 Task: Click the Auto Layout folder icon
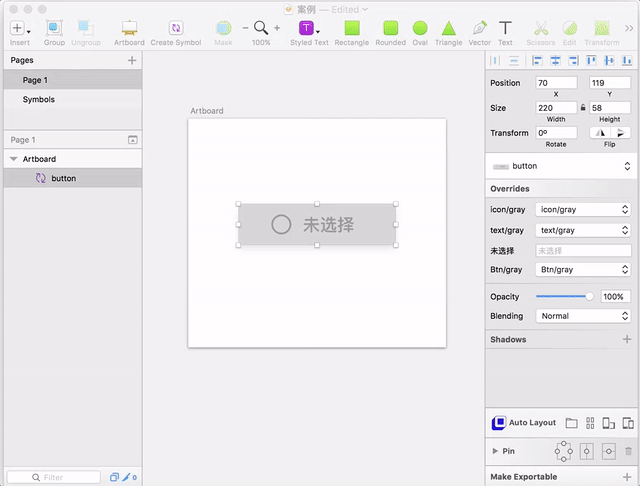571,423
